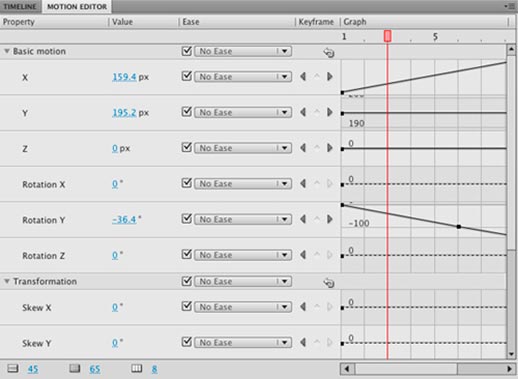Switch to the Timeline tab
This screenshot has height=379, width=518.
click(x=20, y=6)
